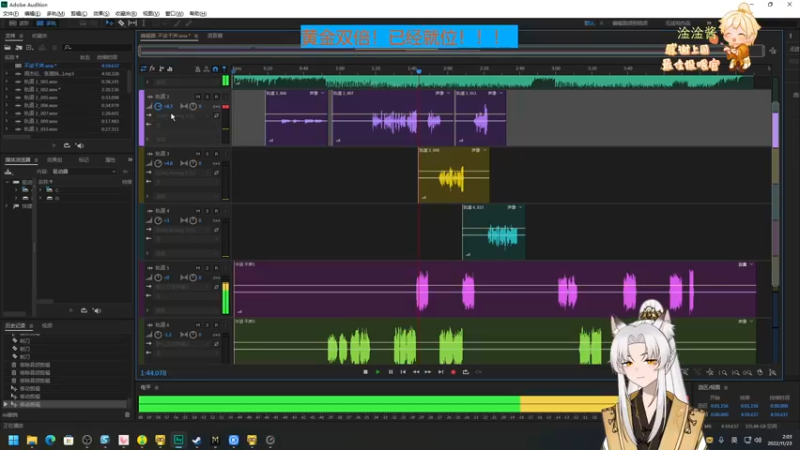Expand the mp3 file entry in Files panel

[x=7, y=73]
